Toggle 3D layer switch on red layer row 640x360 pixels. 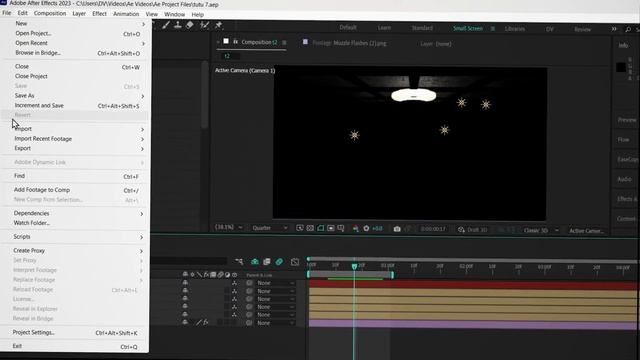[x=234, y=283]
